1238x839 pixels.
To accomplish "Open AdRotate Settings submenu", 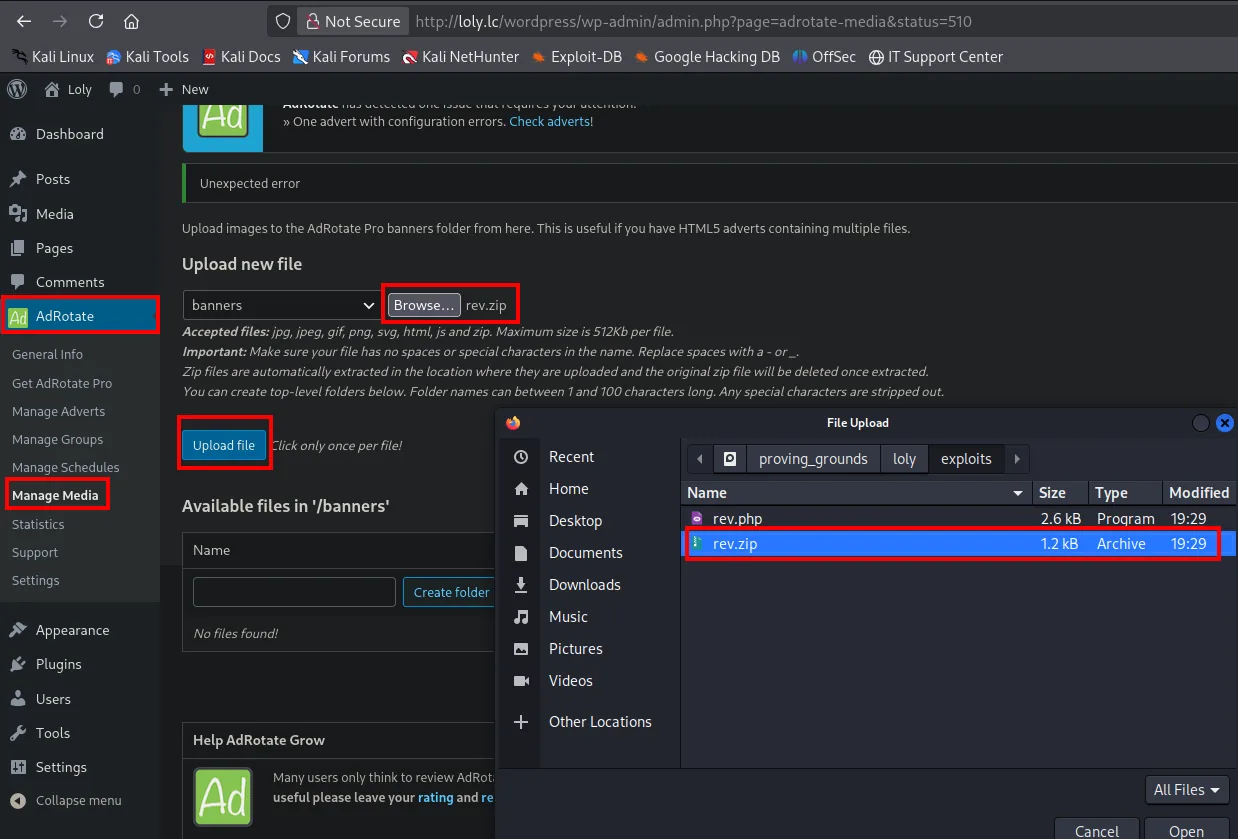I will point(36,580).
